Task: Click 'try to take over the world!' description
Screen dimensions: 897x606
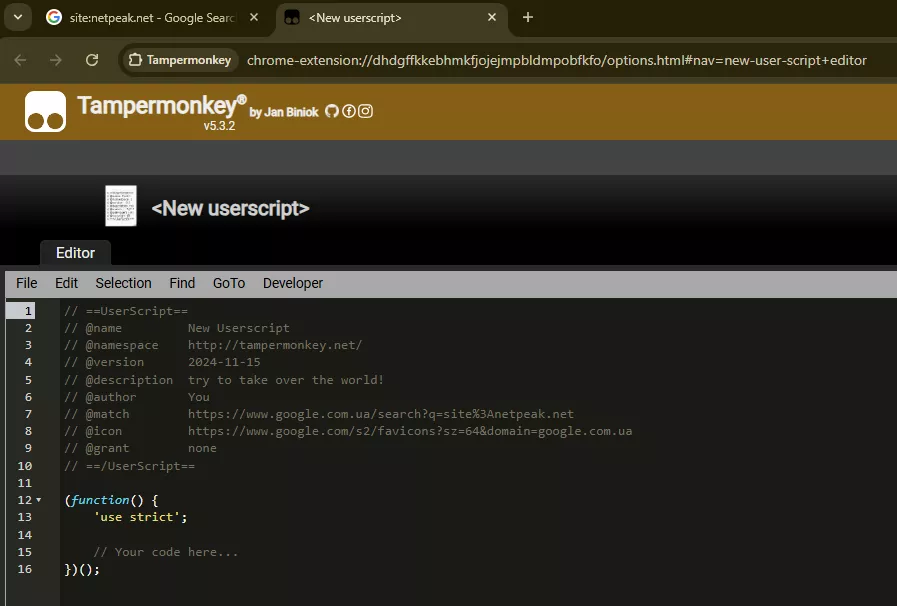Action: click(x=285, y=380)
